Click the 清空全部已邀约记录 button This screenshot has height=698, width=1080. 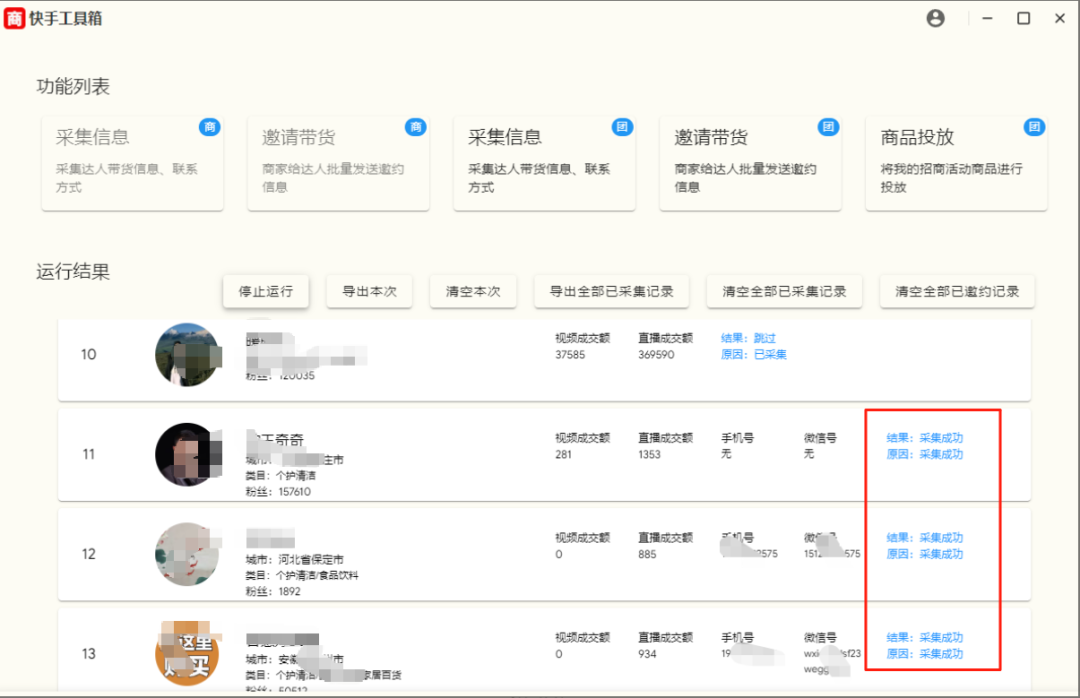956,291
